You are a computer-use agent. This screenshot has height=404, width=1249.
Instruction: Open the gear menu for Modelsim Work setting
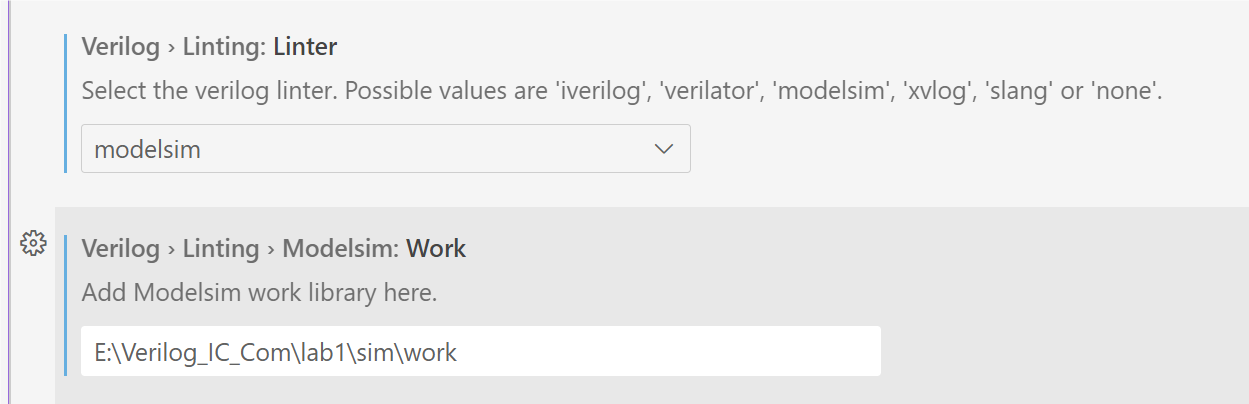33,243
